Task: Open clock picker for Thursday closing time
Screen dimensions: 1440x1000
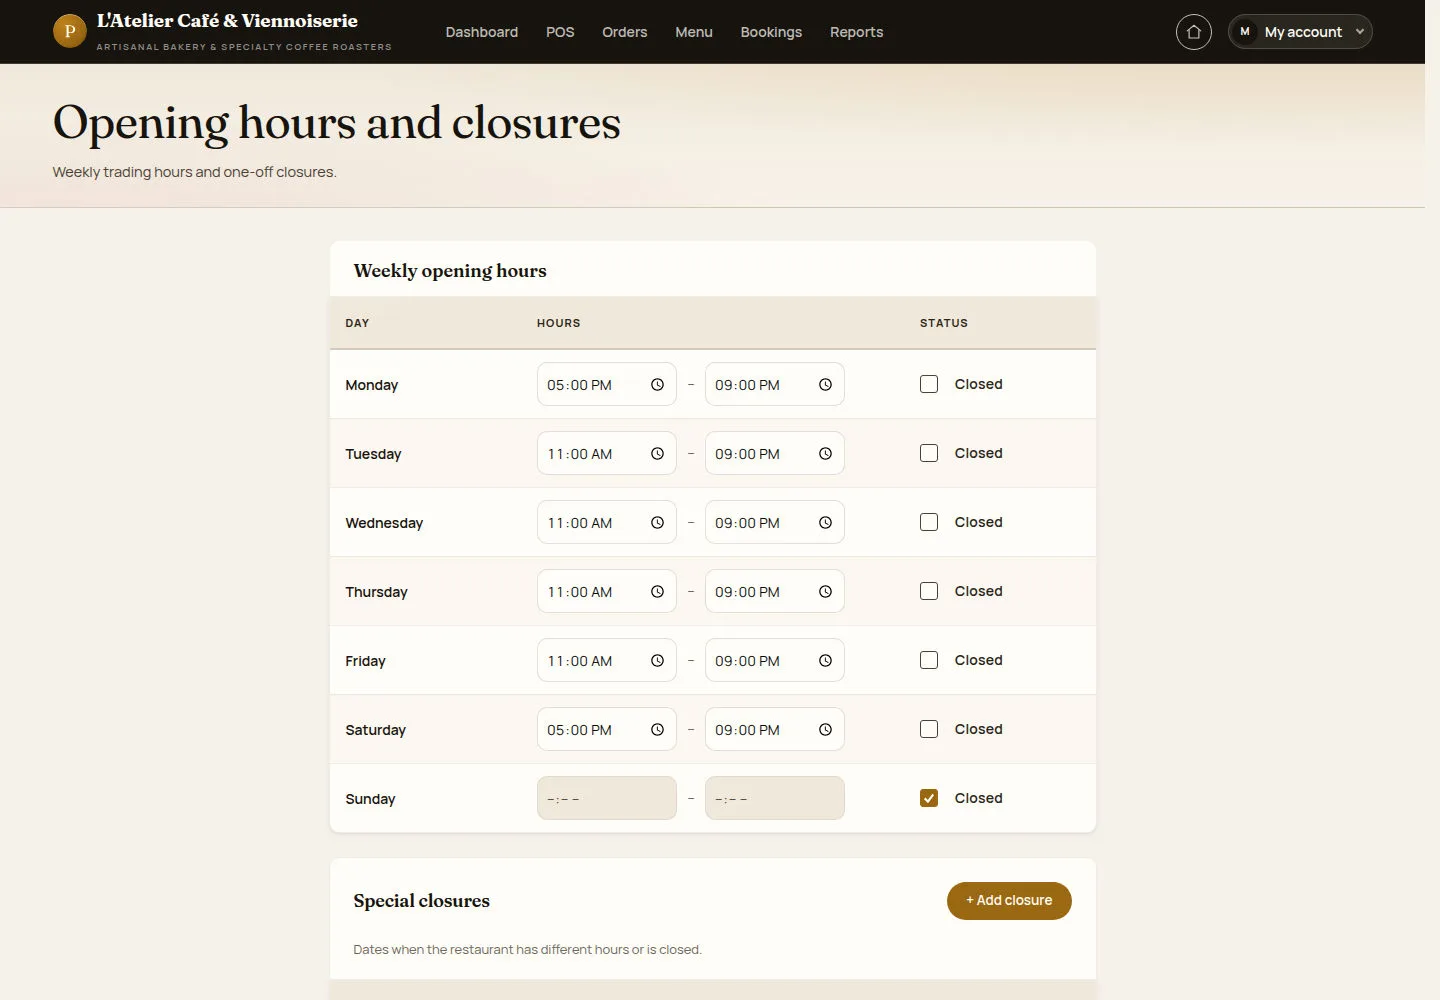Action: (x=825, y=592)
